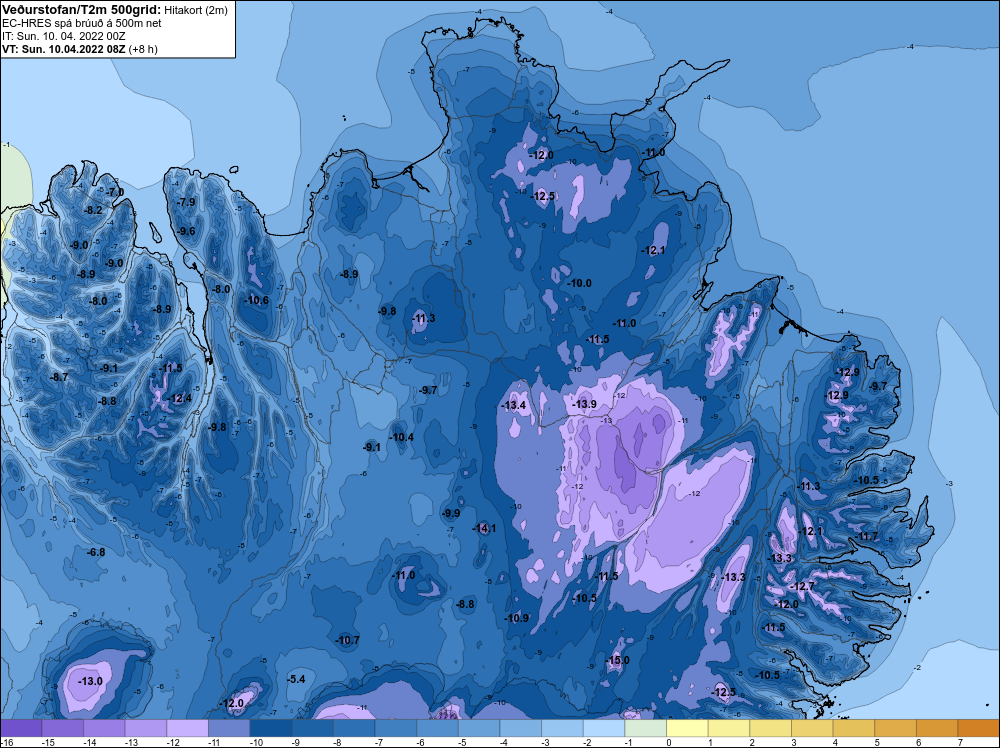Screen dimensions: 1000x748
Task: Select the -10.7 temperature value
Action: pyautogui.click(x=348, y=640)
